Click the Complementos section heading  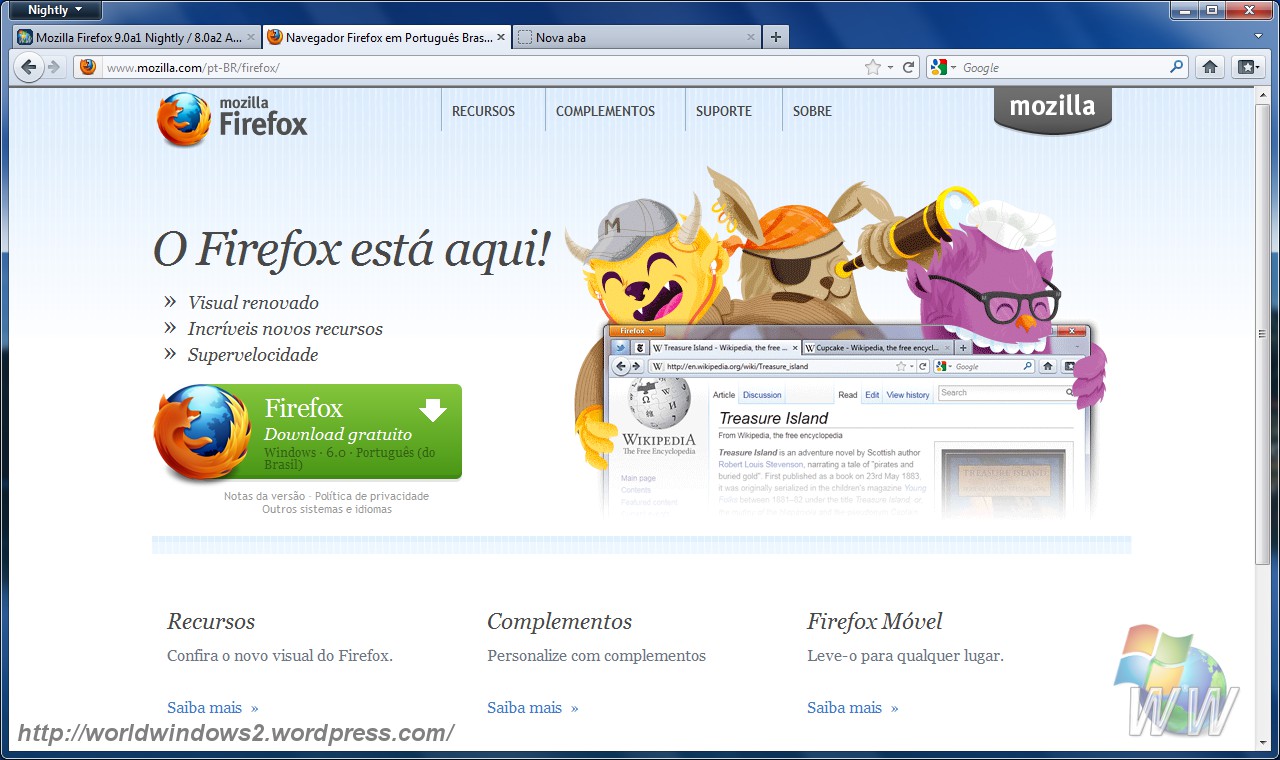559,621
